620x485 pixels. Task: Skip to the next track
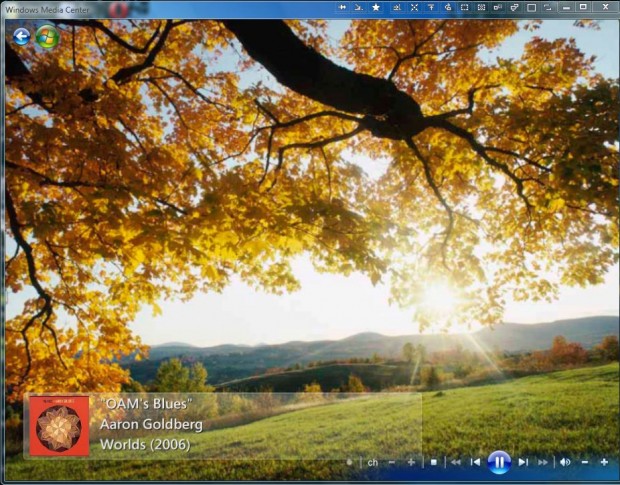tap(523, 462)
